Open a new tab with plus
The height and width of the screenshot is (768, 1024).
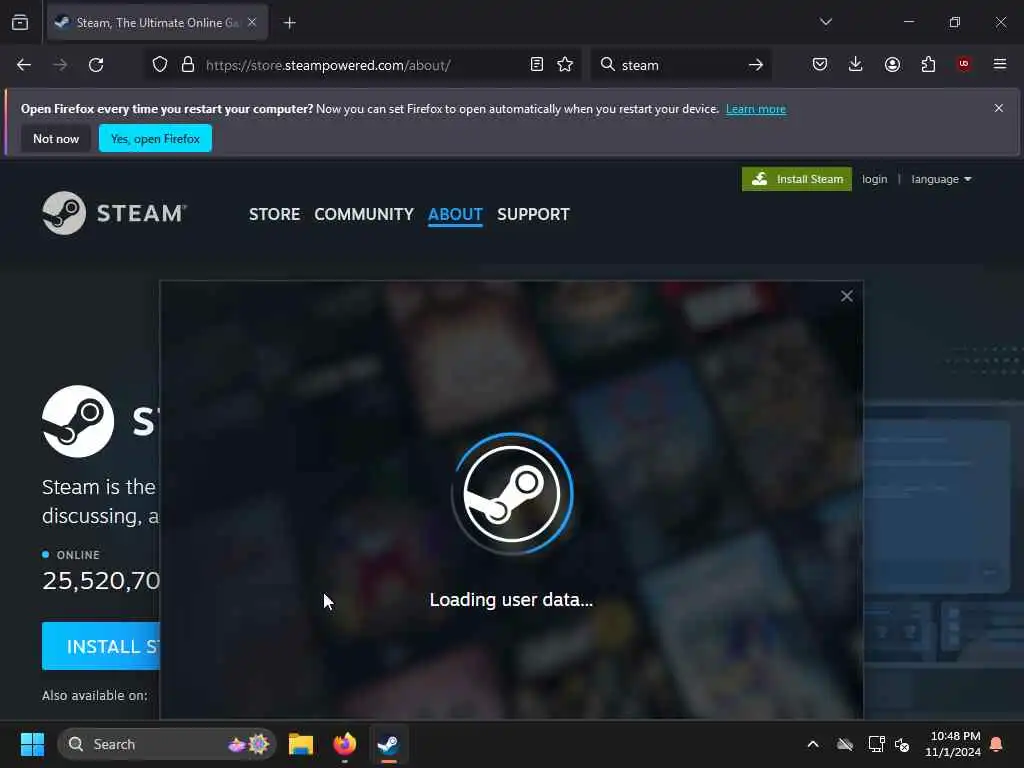click(289, 23)
